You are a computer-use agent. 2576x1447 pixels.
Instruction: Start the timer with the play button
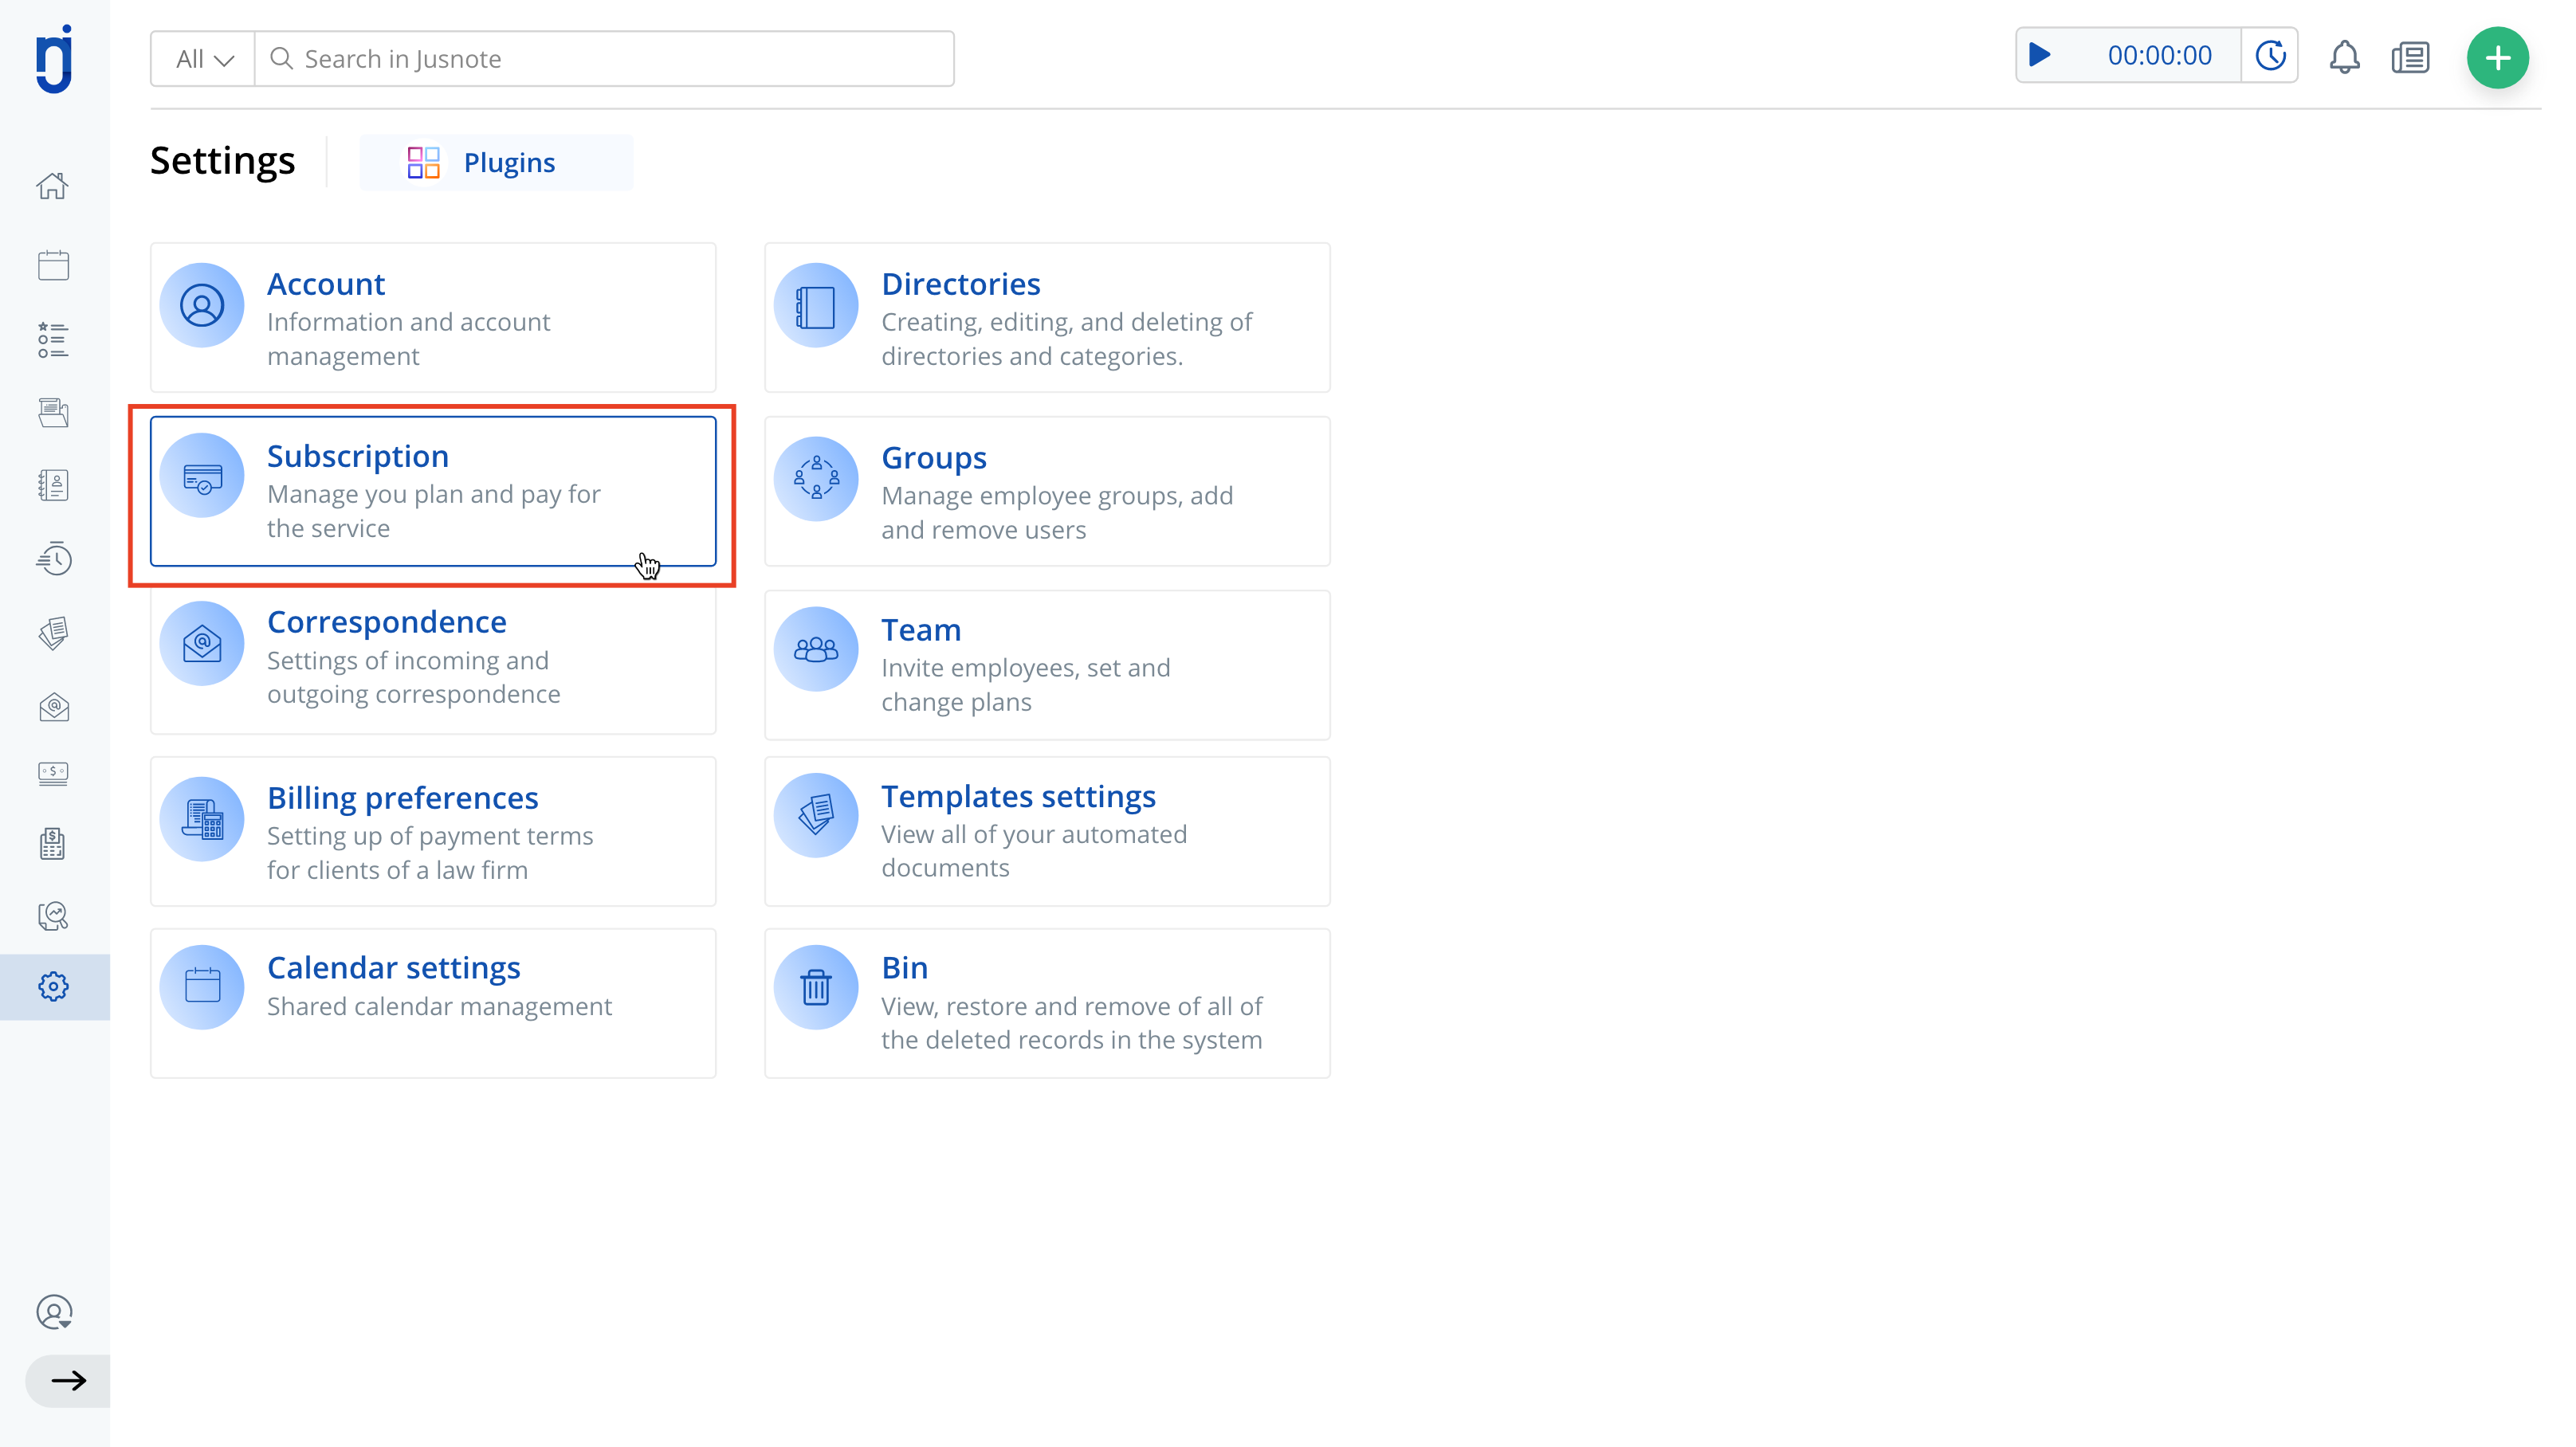2040,55
